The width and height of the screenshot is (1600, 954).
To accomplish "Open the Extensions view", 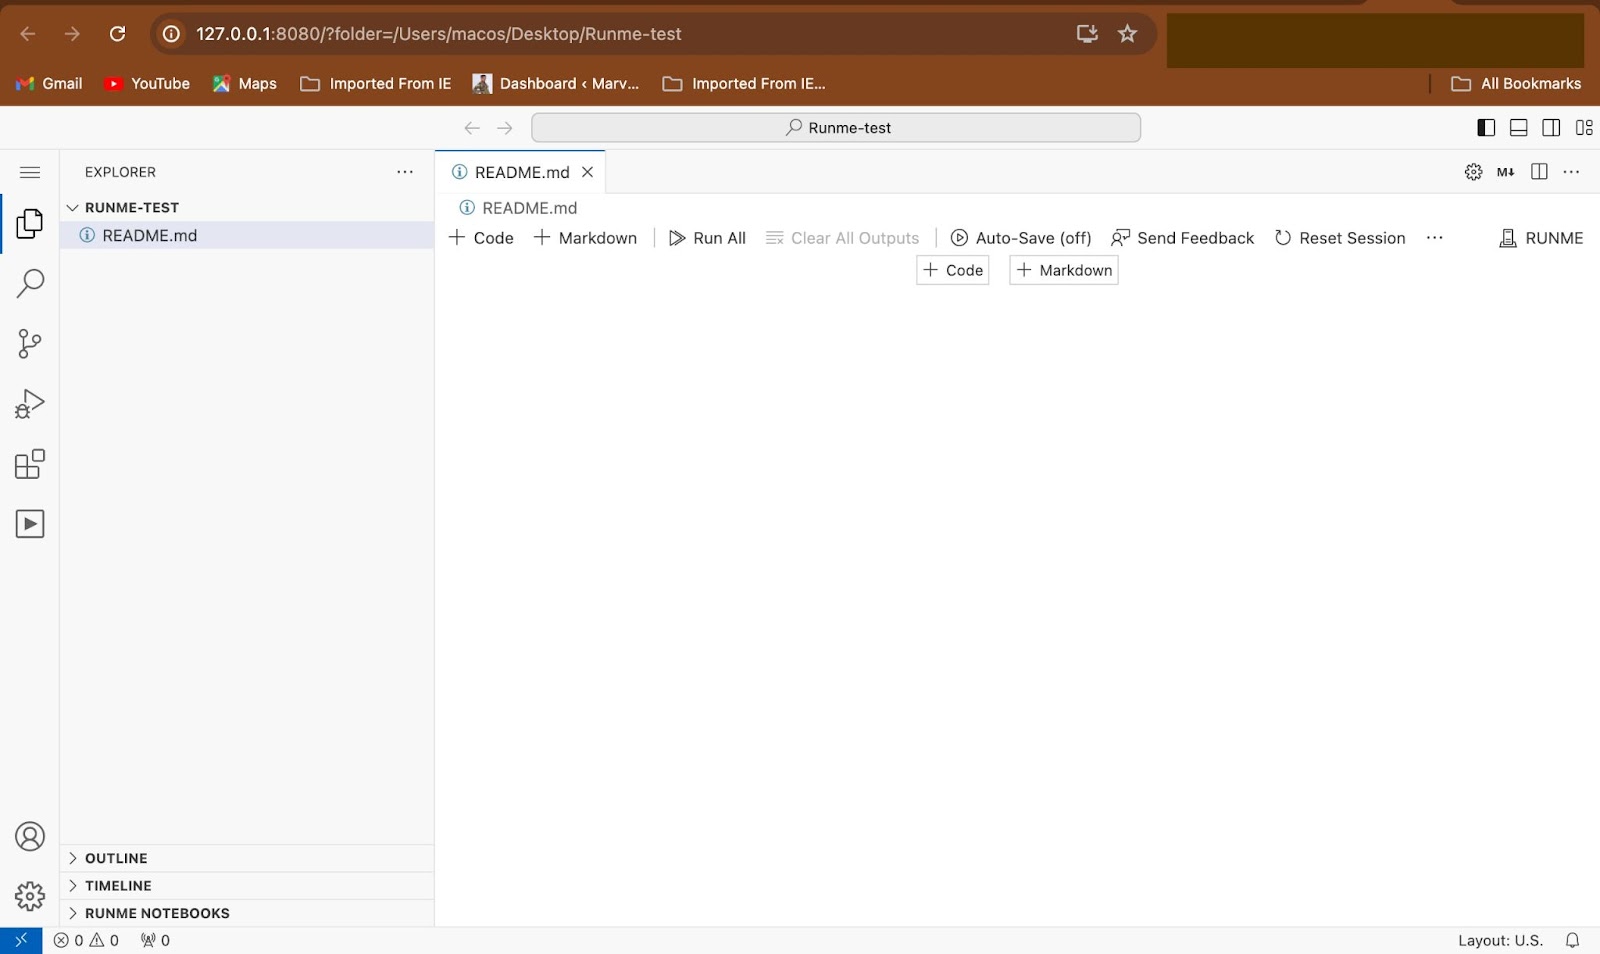I will click(30, 464).
